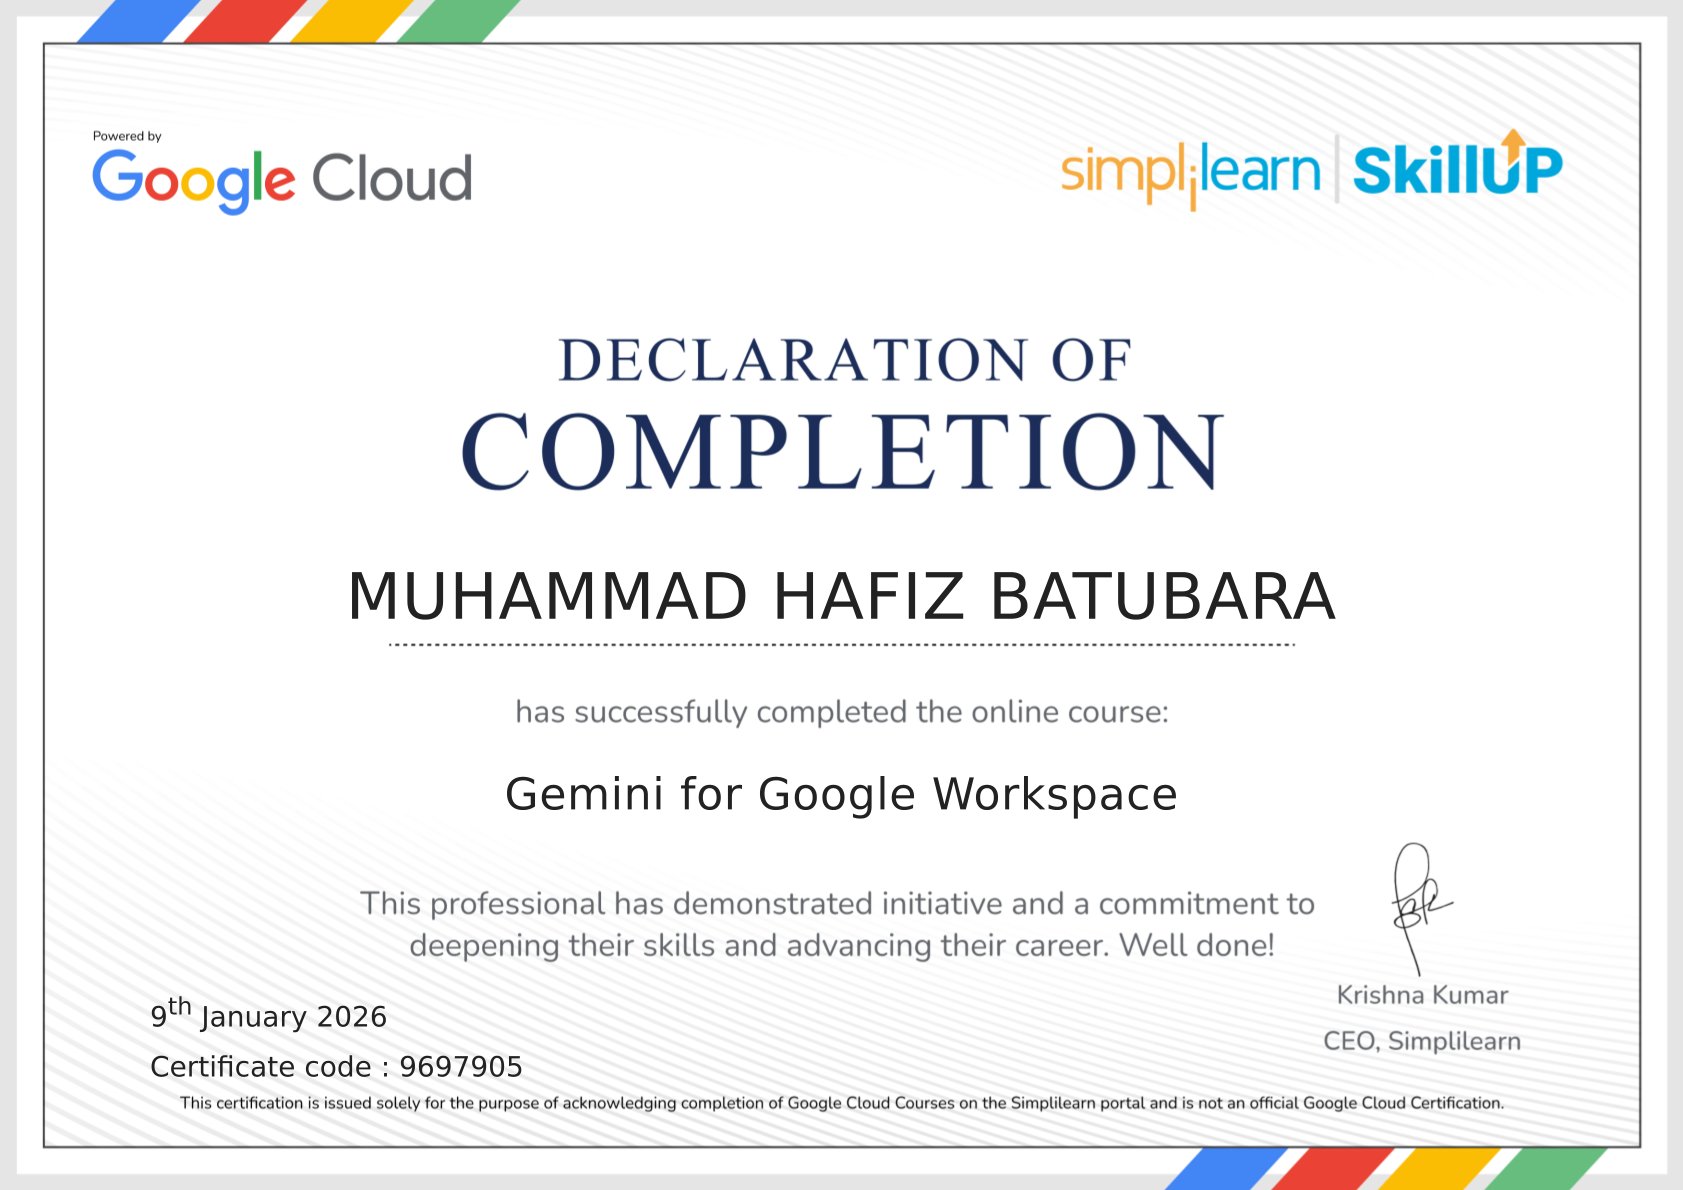Select course title Gemini for Google Workspace
The image size is (1683, 1190).
(841, 794)
